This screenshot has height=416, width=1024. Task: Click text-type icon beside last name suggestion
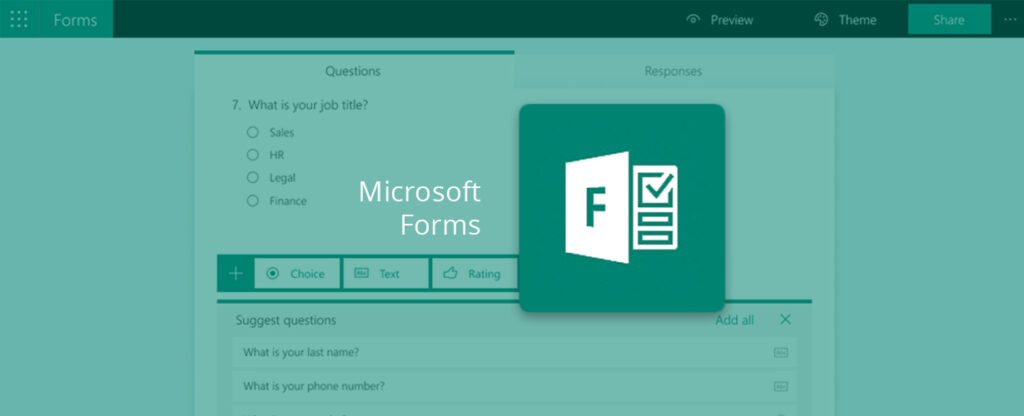click(781, 353)
